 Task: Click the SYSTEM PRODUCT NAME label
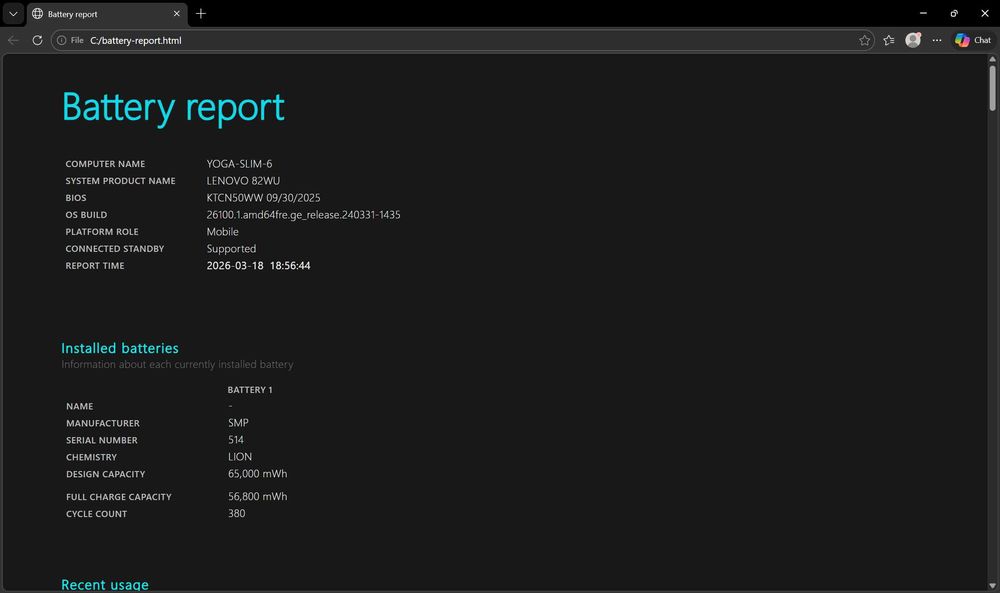pos(121,181)
